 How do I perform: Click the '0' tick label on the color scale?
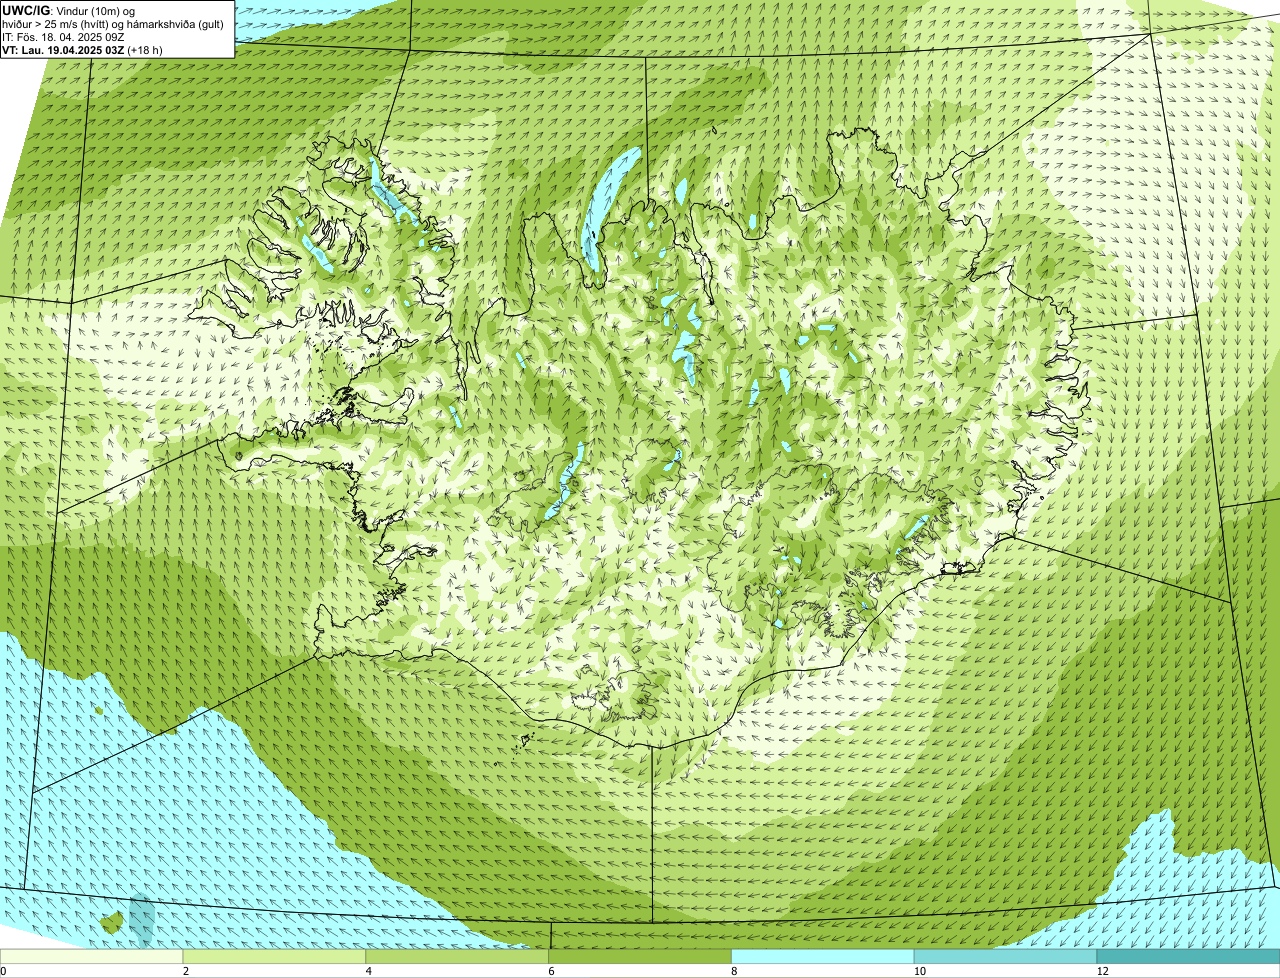(3, 971)
